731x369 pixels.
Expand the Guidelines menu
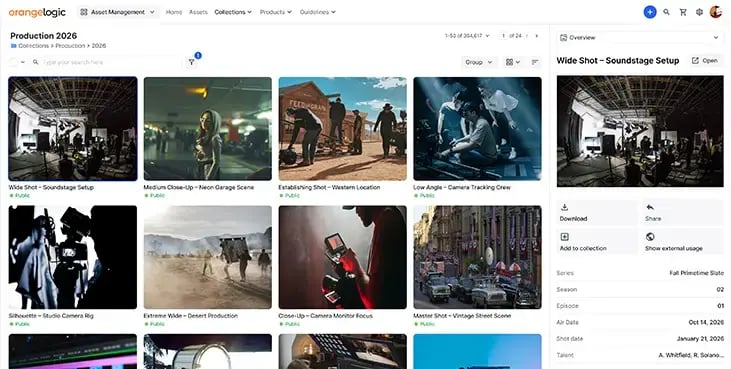[x=317, y=12]
